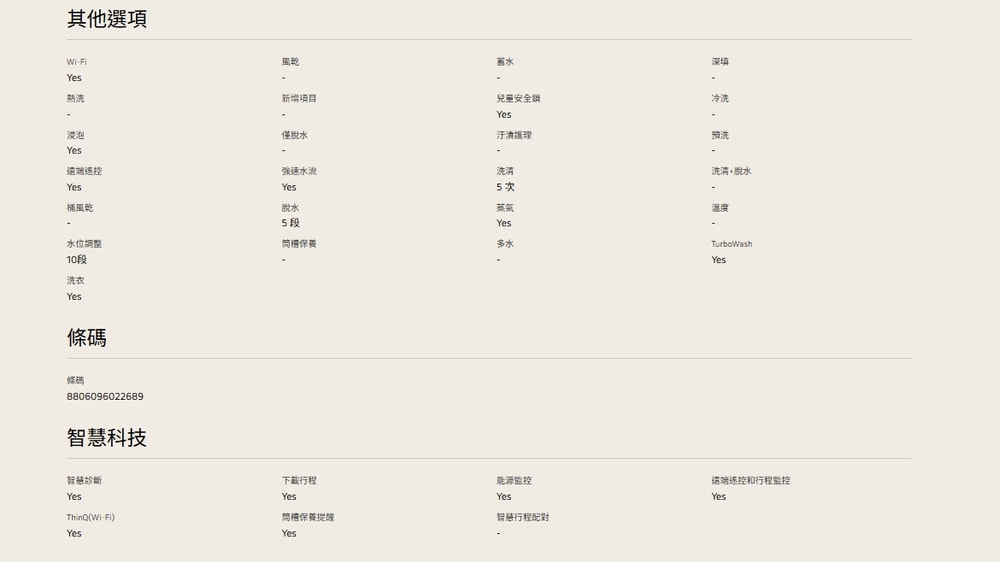Select the TurboWash specification label
This screenshot has height=562, width=1000.
click(731, 244)
